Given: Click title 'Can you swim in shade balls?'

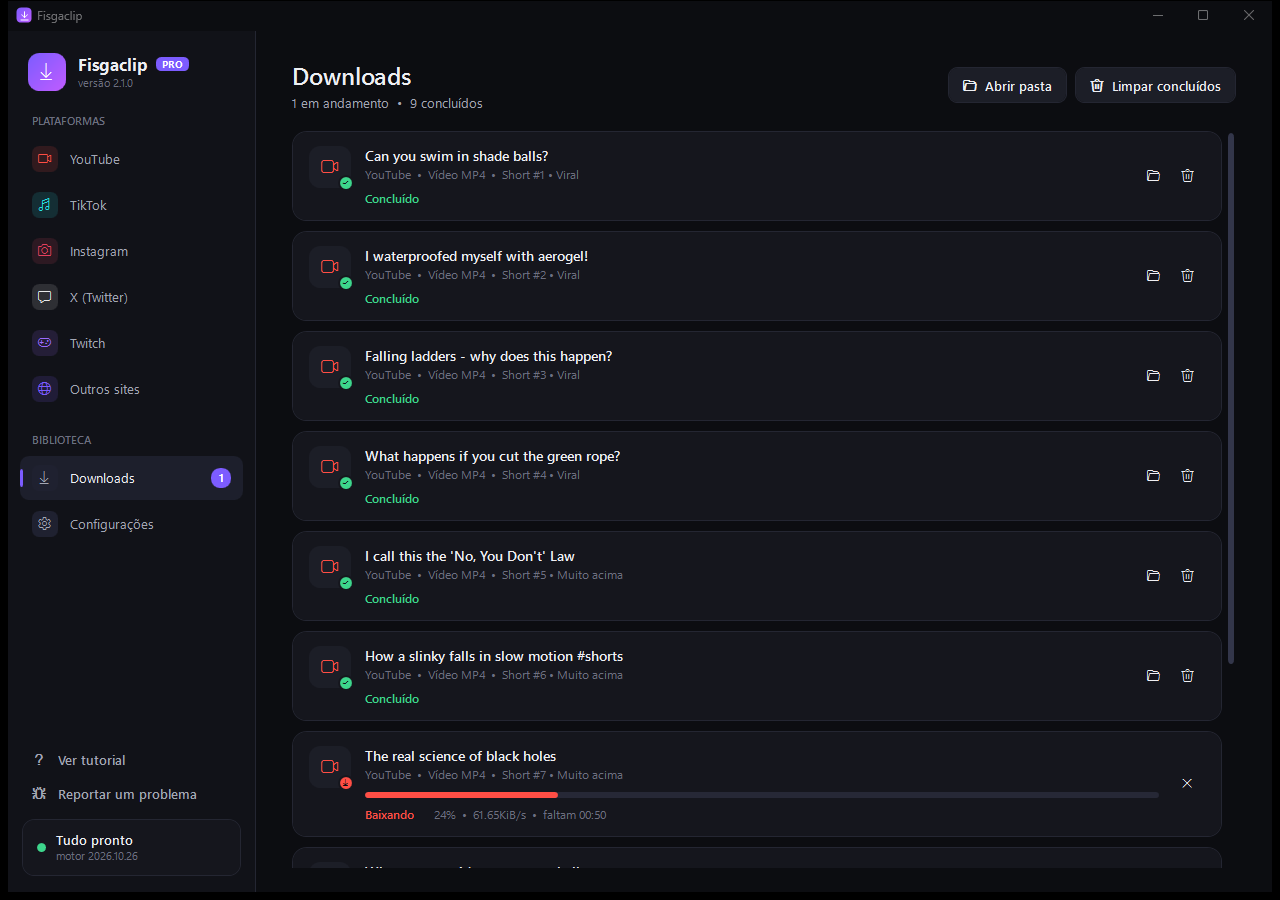Looking at the screenshot, I should click(456, 156).
